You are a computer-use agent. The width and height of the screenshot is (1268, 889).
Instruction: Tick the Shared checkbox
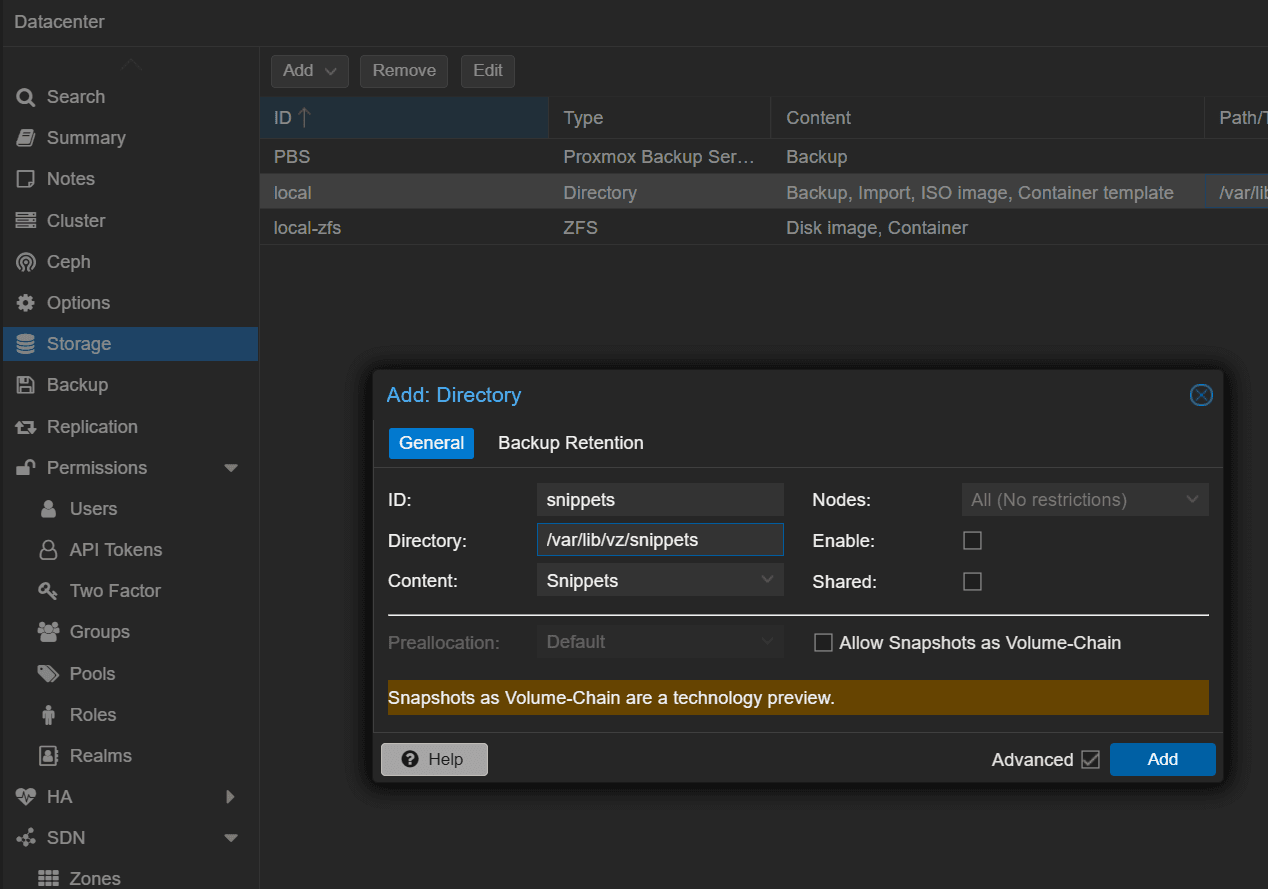coord(972,582)
